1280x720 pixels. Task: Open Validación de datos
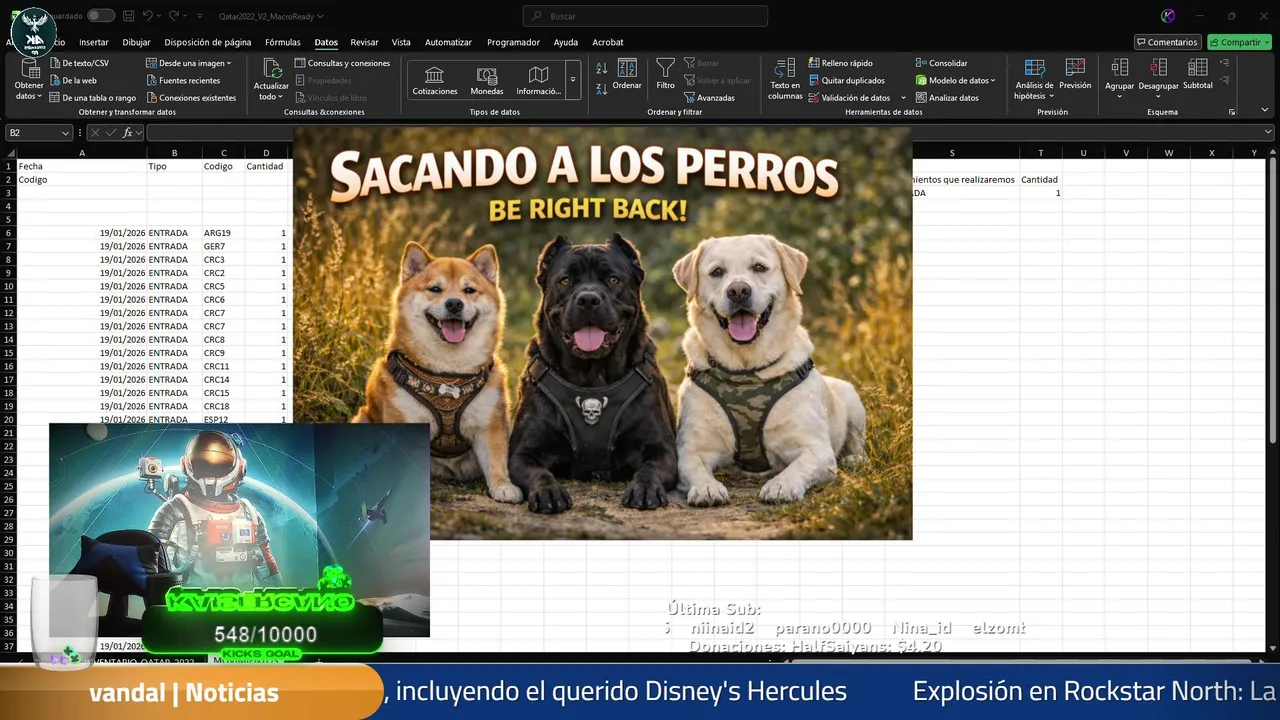pos(849,98)
